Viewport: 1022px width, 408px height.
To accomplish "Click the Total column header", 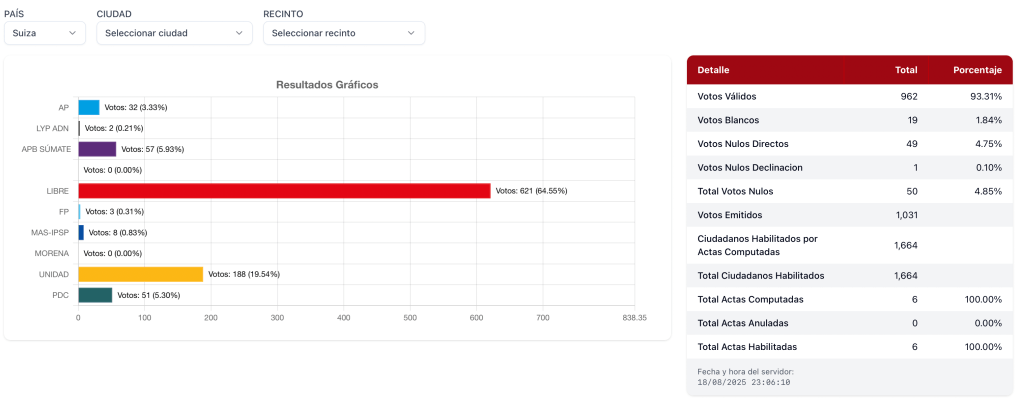I will point(906,71).
